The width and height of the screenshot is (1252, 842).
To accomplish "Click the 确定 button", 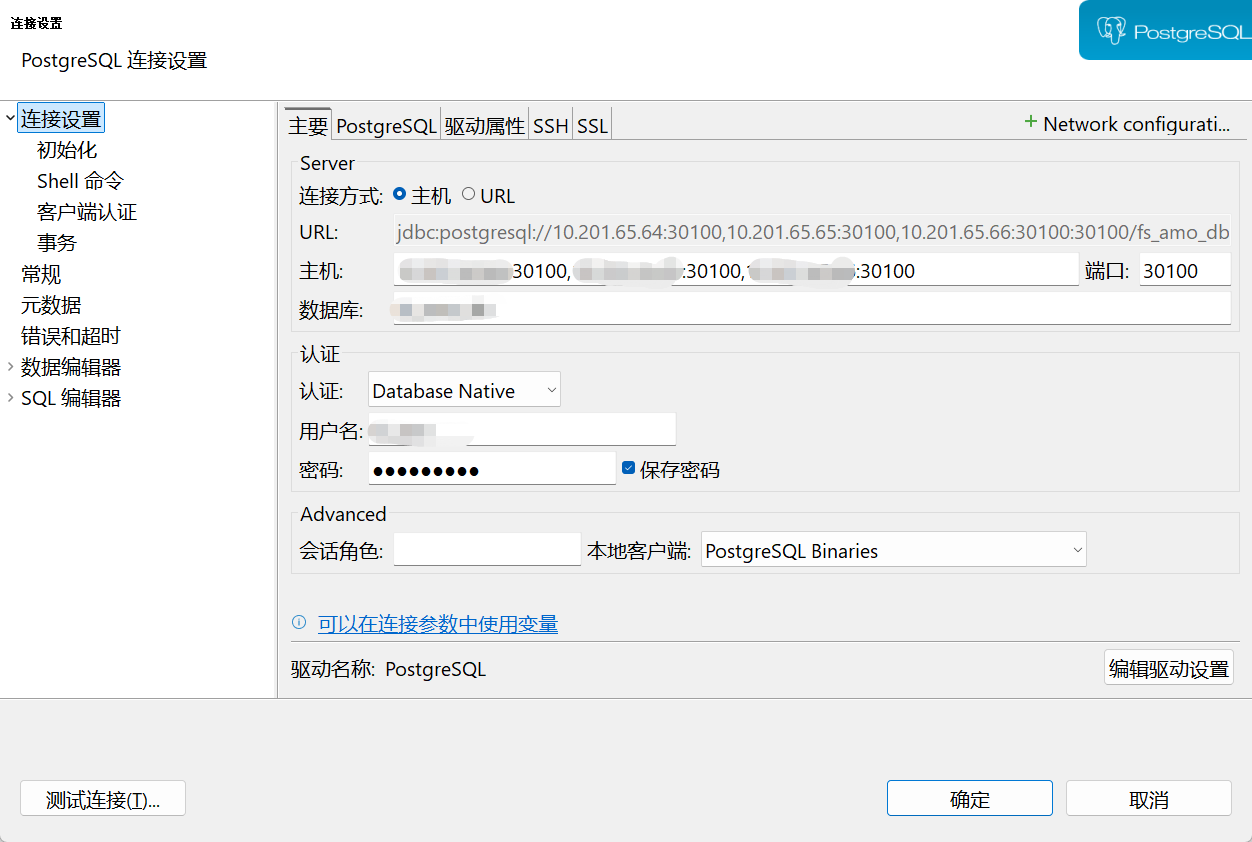I will pos(969,799).
